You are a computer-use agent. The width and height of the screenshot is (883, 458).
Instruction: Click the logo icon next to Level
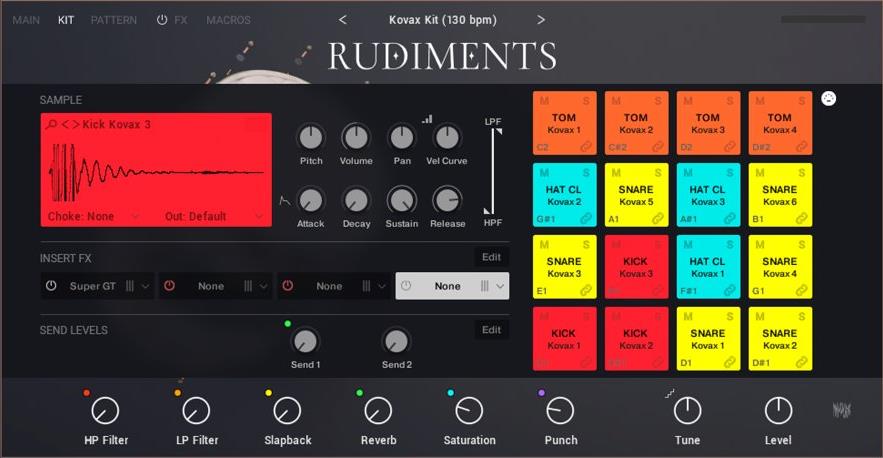tap(841, 410)
